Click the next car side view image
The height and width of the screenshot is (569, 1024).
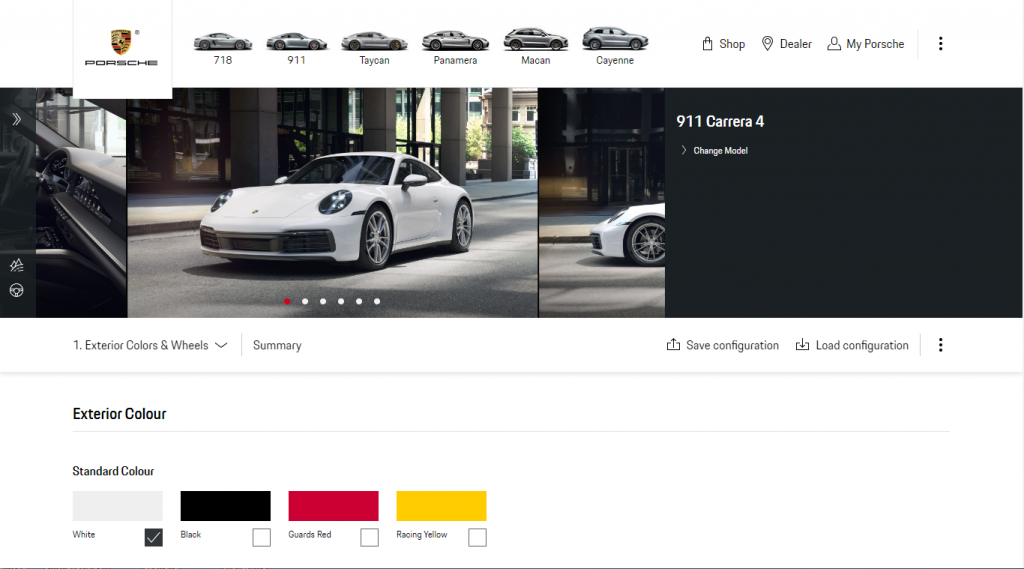point(602,203)
